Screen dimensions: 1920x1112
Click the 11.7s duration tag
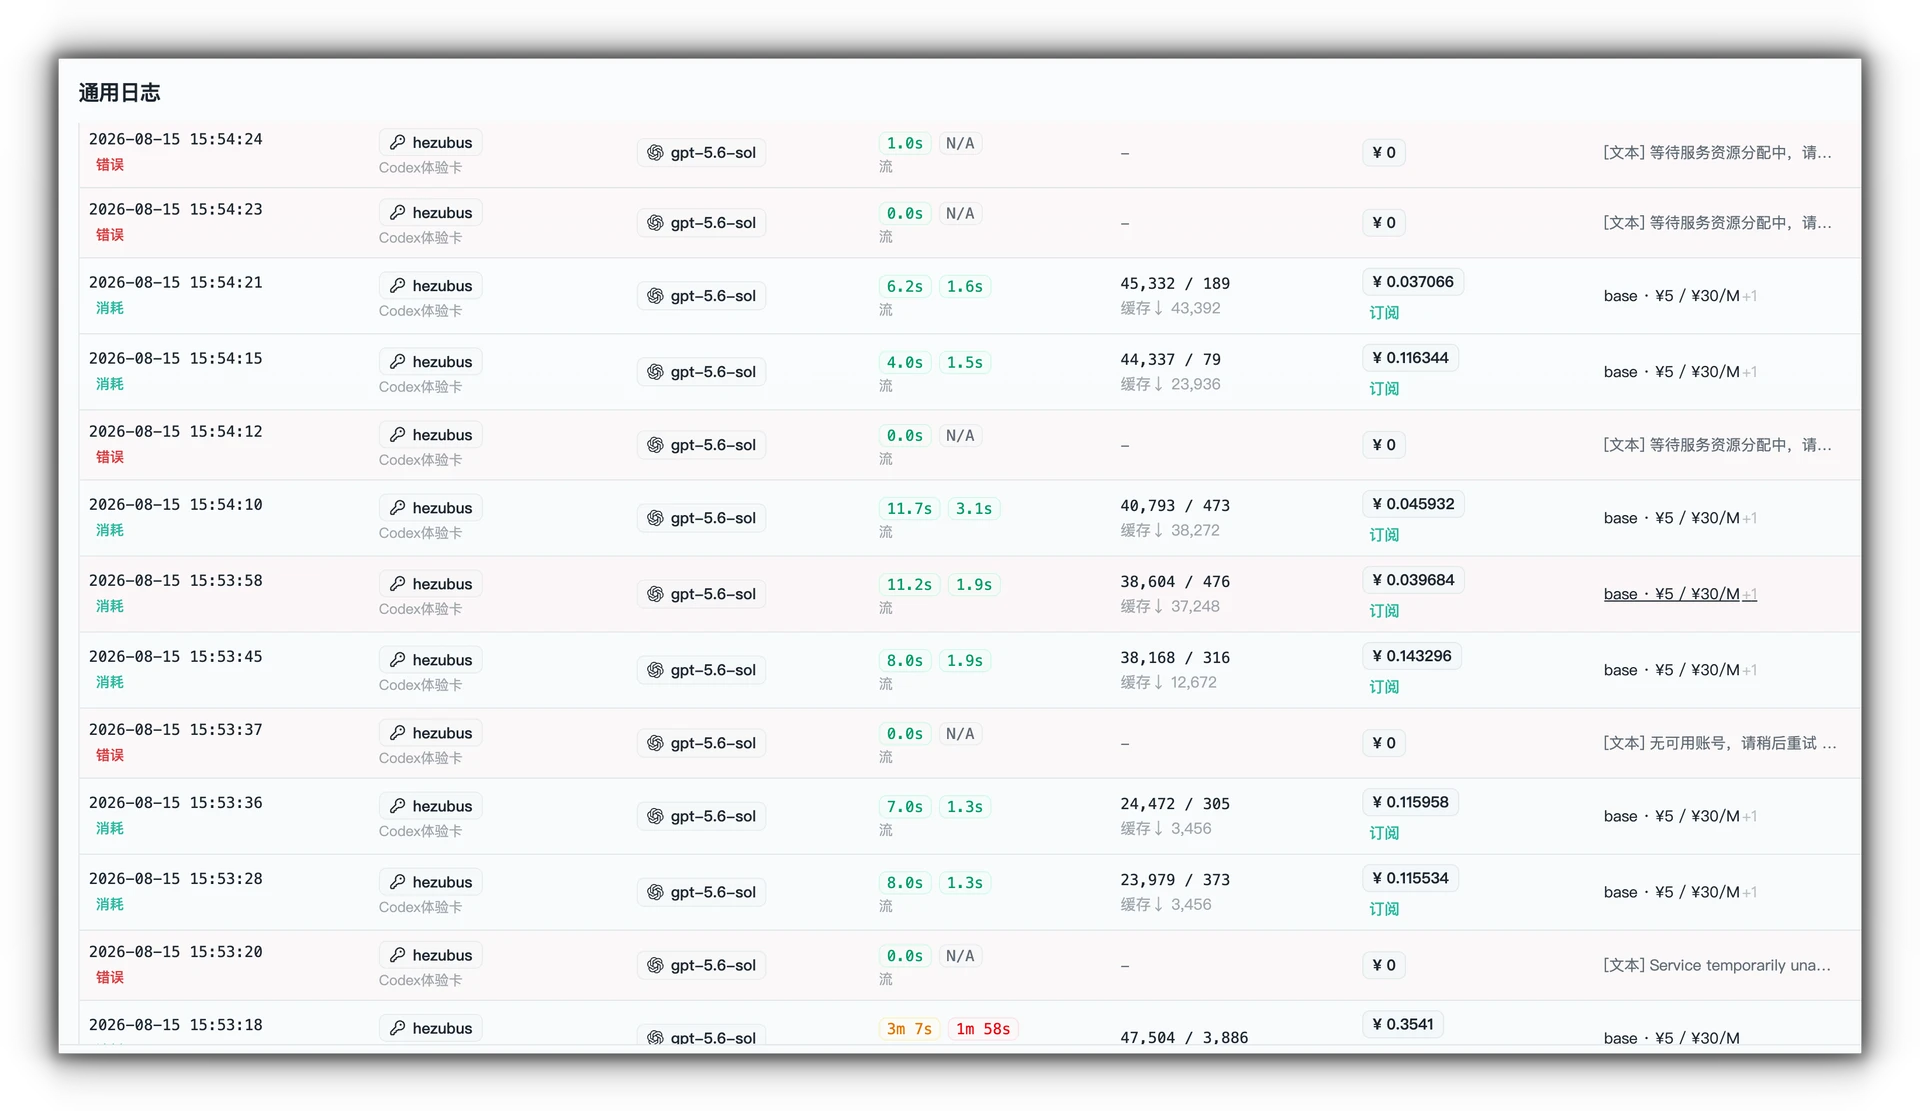909,508
